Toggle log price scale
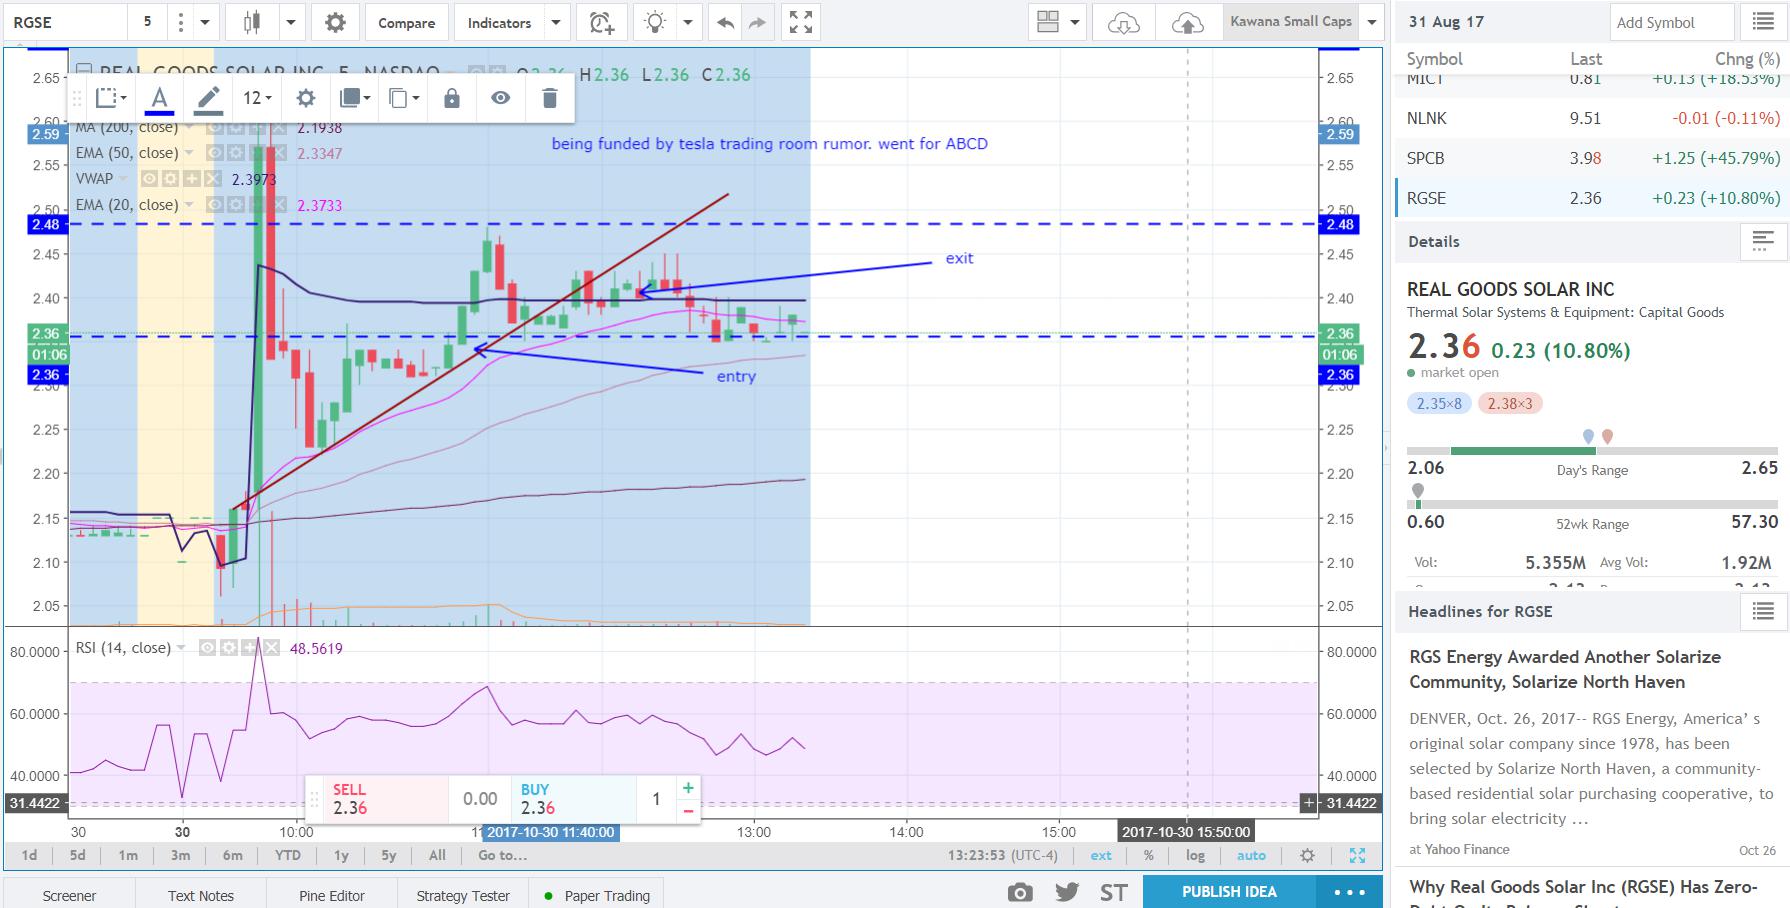Screen dimensions: 1790x908 coord(1195,856)
